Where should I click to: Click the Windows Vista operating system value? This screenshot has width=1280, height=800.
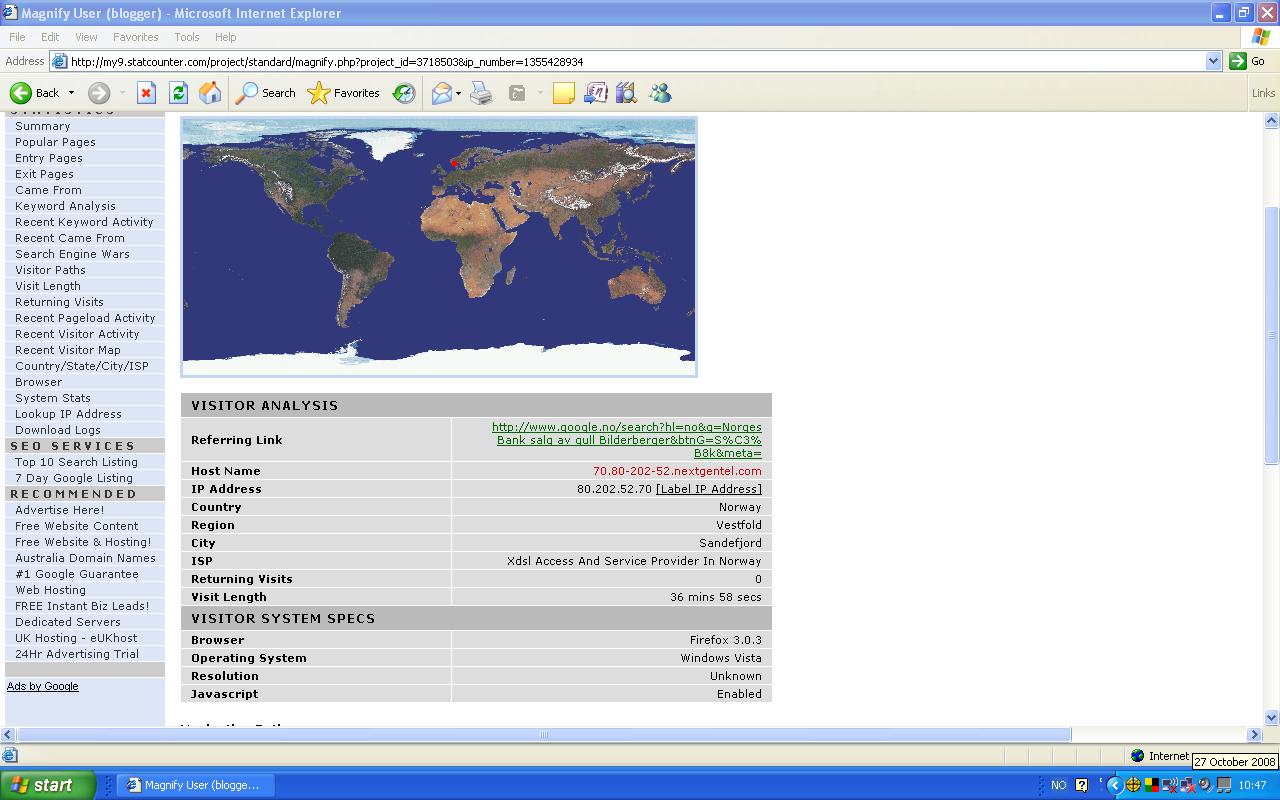[x=721, y=658]
